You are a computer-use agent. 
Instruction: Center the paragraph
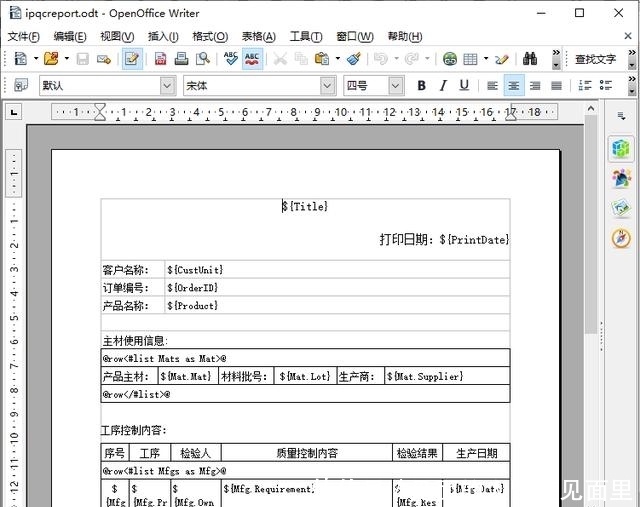tap(514, 85)
